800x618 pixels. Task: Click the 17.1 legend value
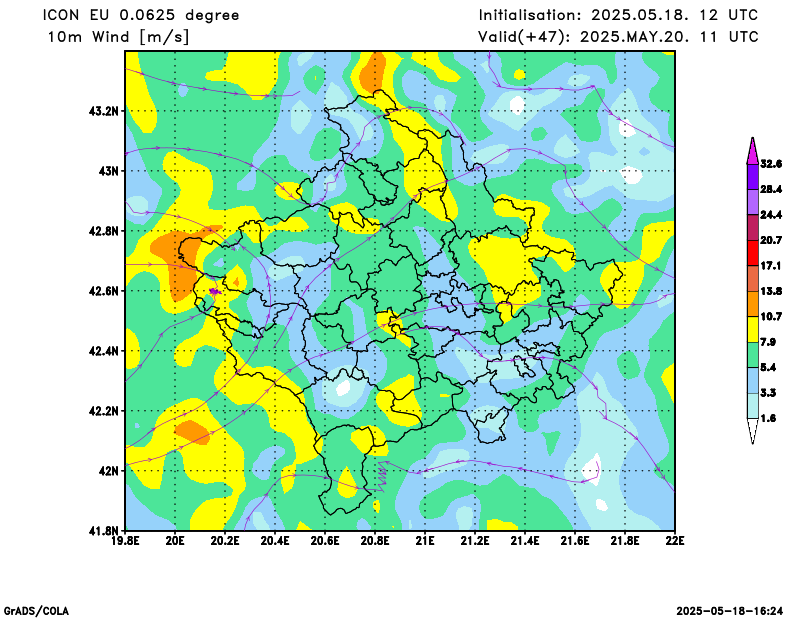click(x=771, y=266)
